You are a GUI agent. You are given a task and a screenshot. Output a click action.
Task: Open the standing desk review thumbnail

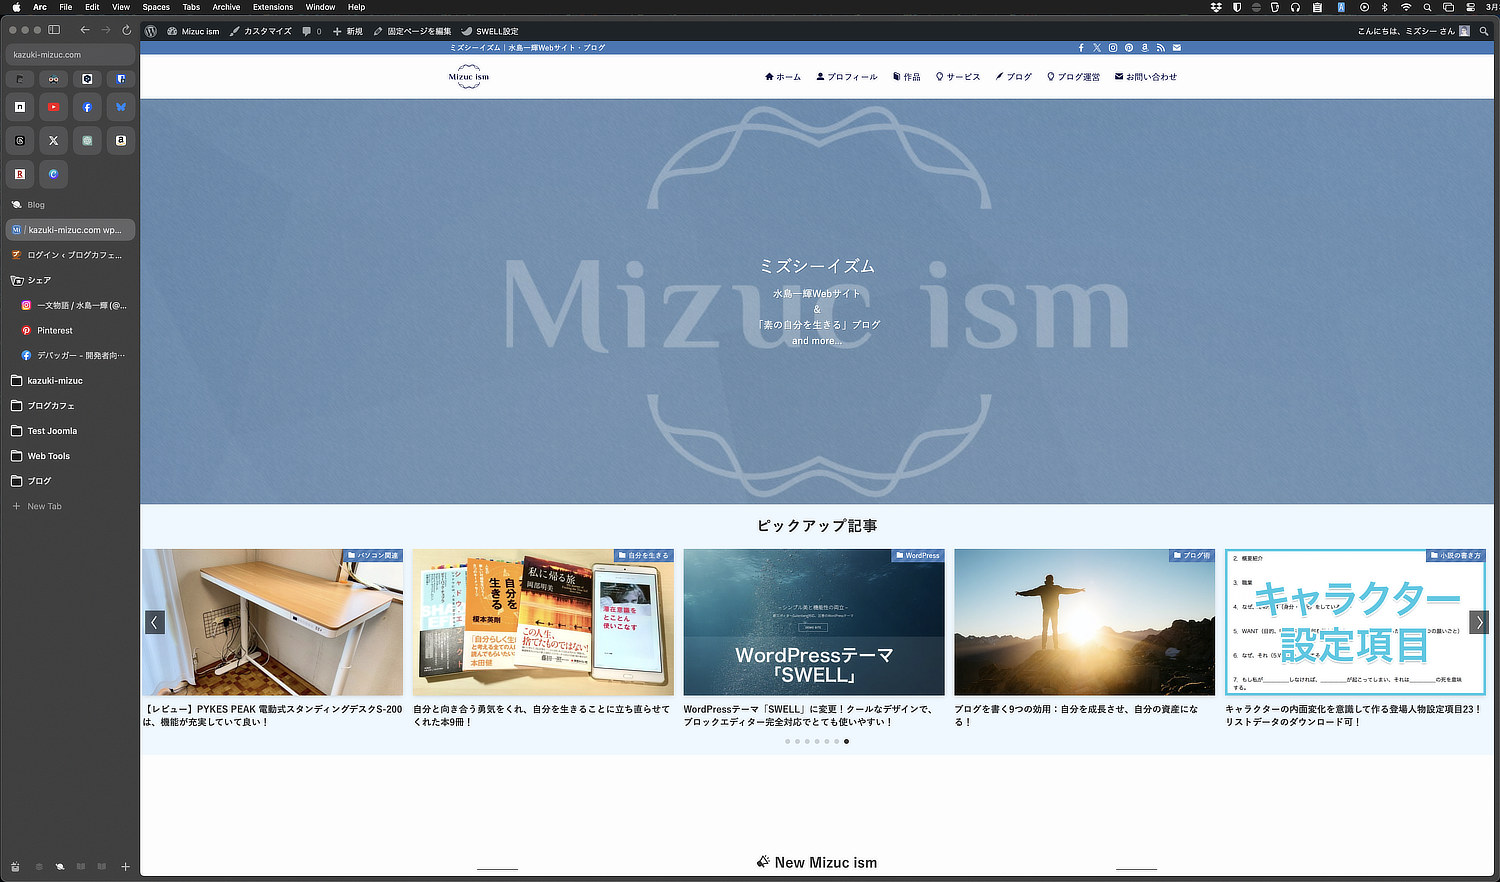[272, 622]
